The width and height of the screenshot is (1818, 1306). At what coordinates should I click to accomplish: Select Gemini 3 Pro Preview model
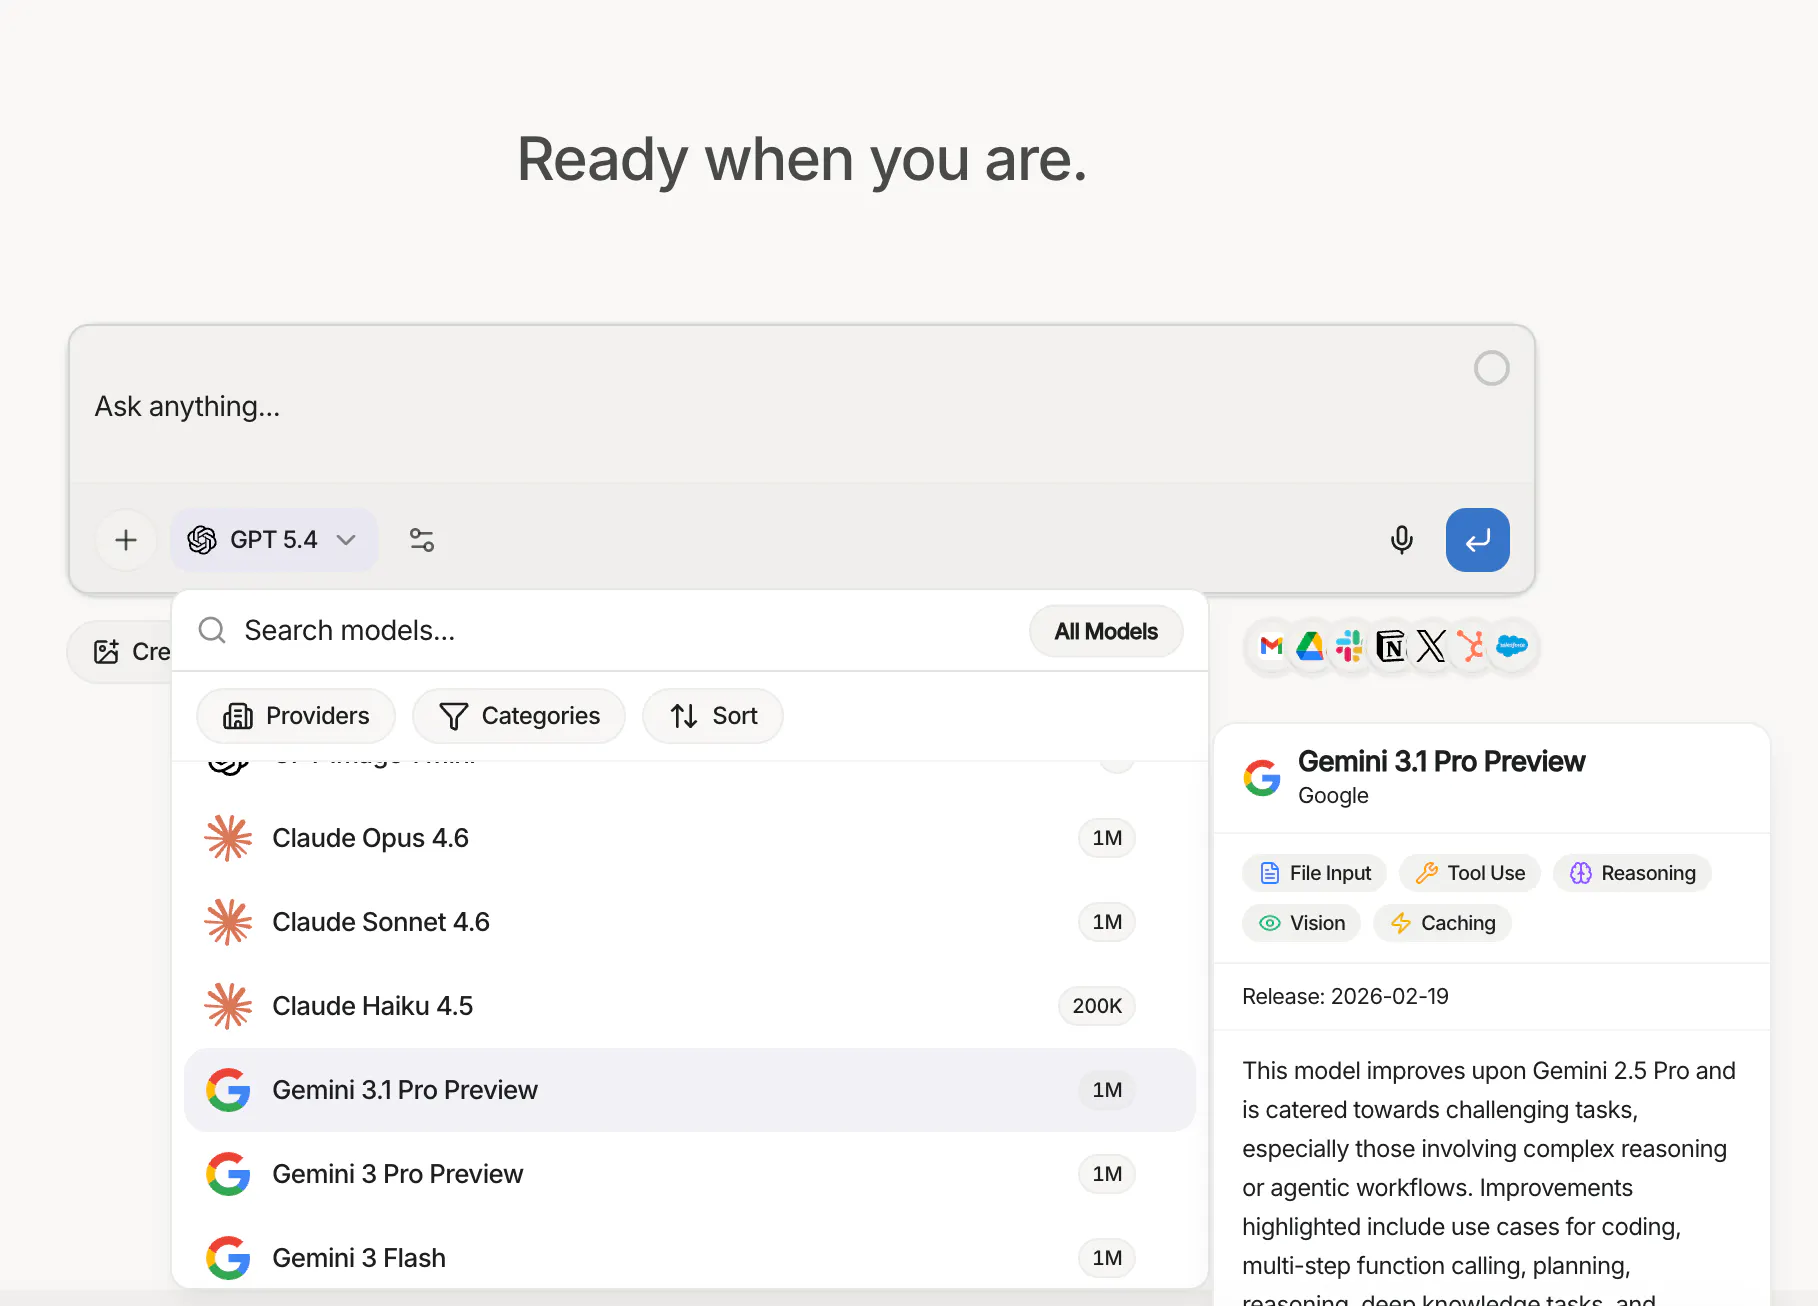[690, 1174]
